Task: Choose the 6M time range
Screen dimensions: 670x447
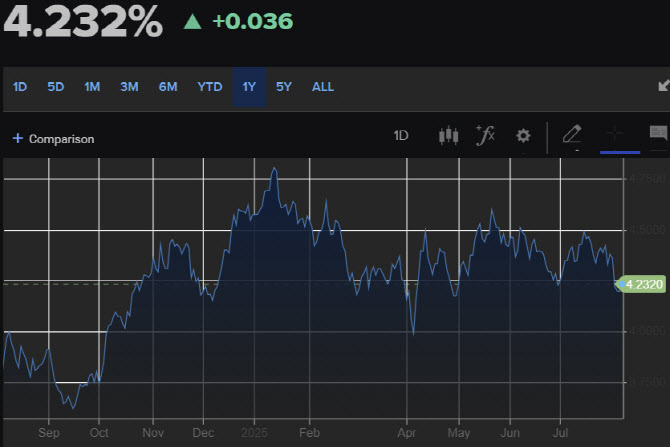Action: coord(168,87)
